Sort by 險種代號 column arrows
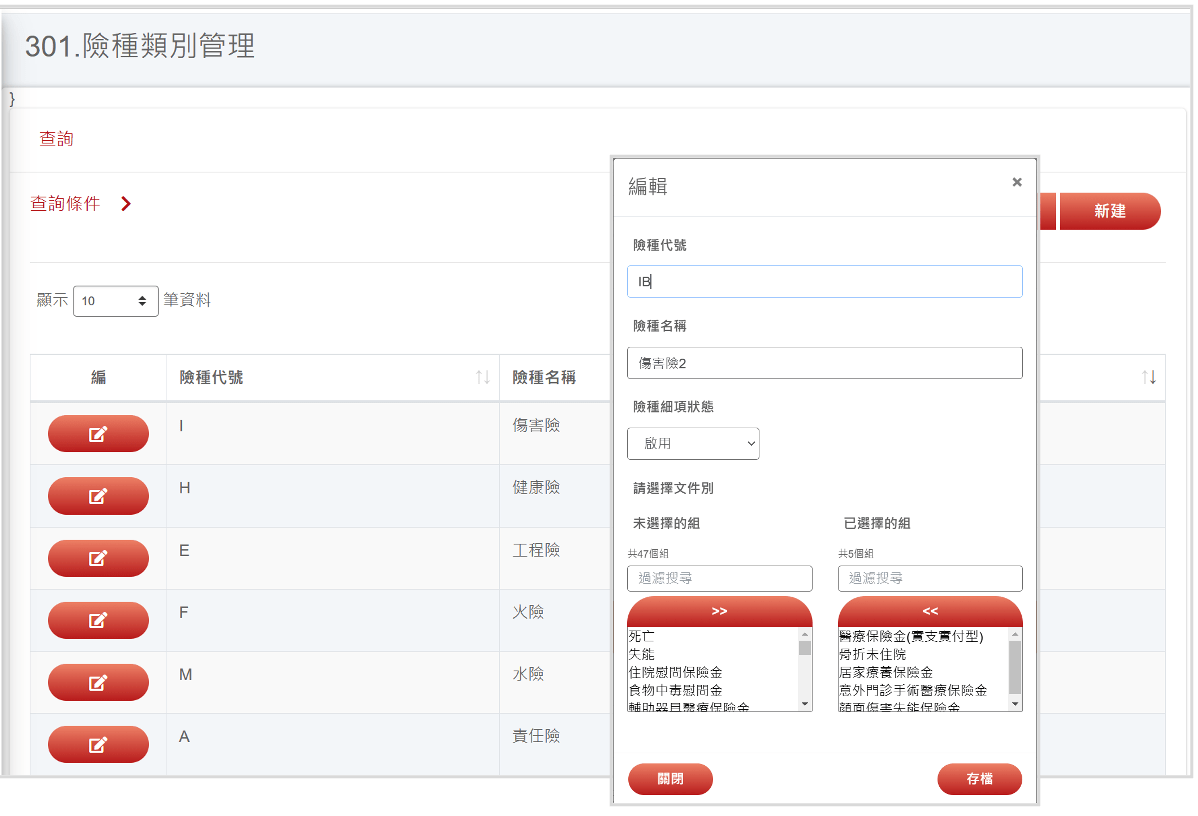The height and width of the screenshot is (816, 1198). 482,377
